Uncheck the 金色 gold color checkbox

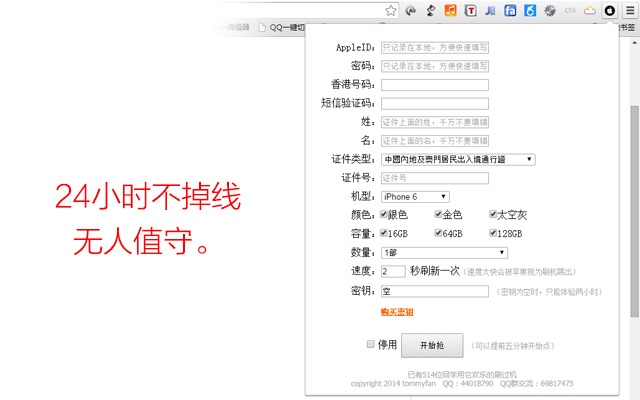438,214
